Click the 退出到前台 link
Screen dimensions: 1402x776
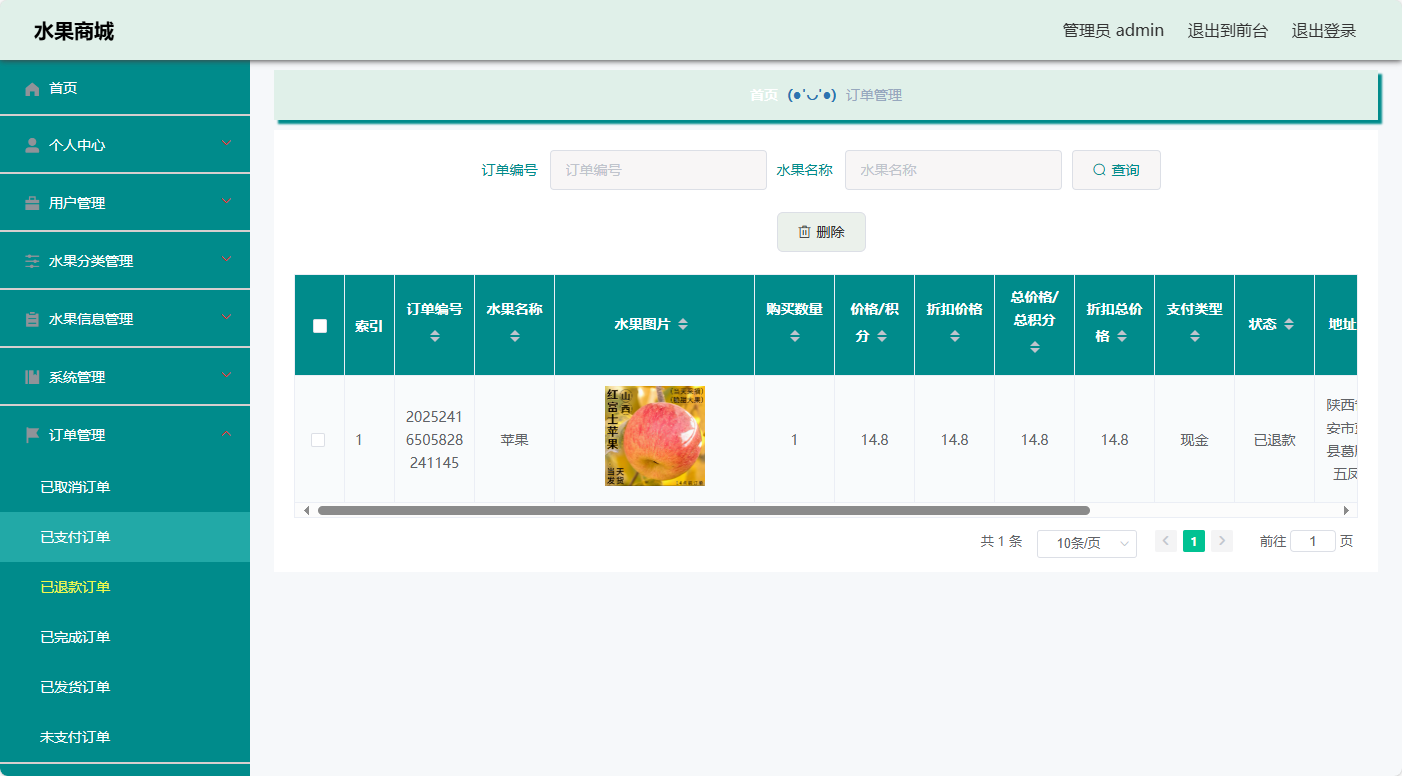pos(1228,30)
